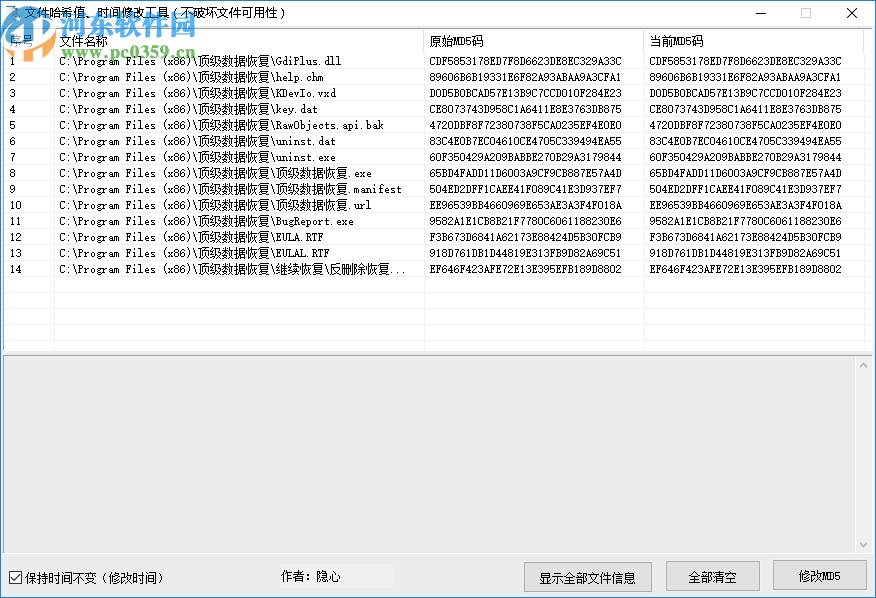
Task: Select the BugReport.exe entry in the list
Action: tap(200, 220)
